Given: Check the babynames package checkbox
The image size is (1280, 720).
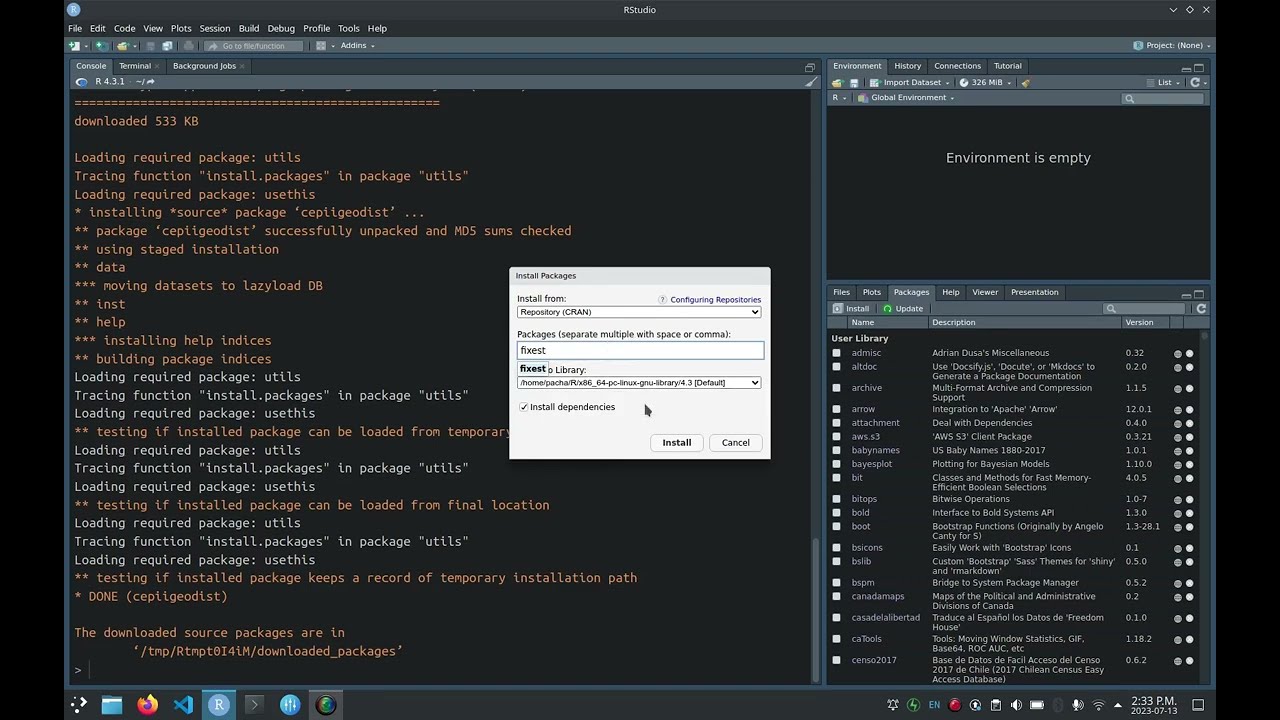Looking at the screenshot, I should [x=837, y=450].
